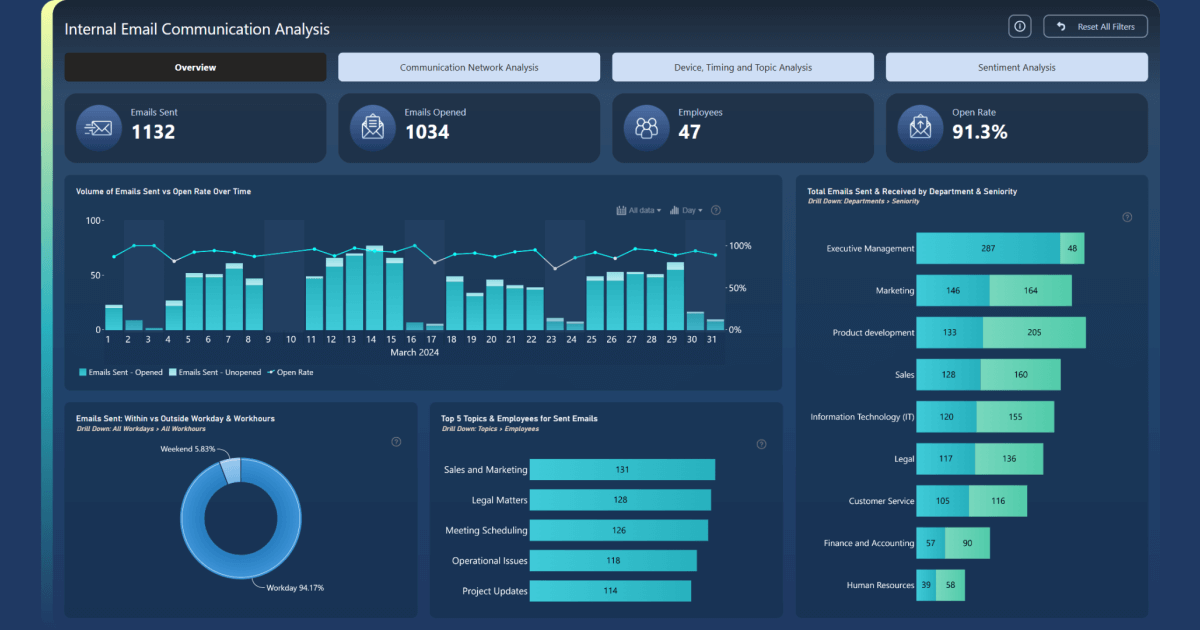The height and width of the screenshot is (630, 1200).
Task: Switch to the Sentiment Analysis tab
Action: tap(1016, 66)
